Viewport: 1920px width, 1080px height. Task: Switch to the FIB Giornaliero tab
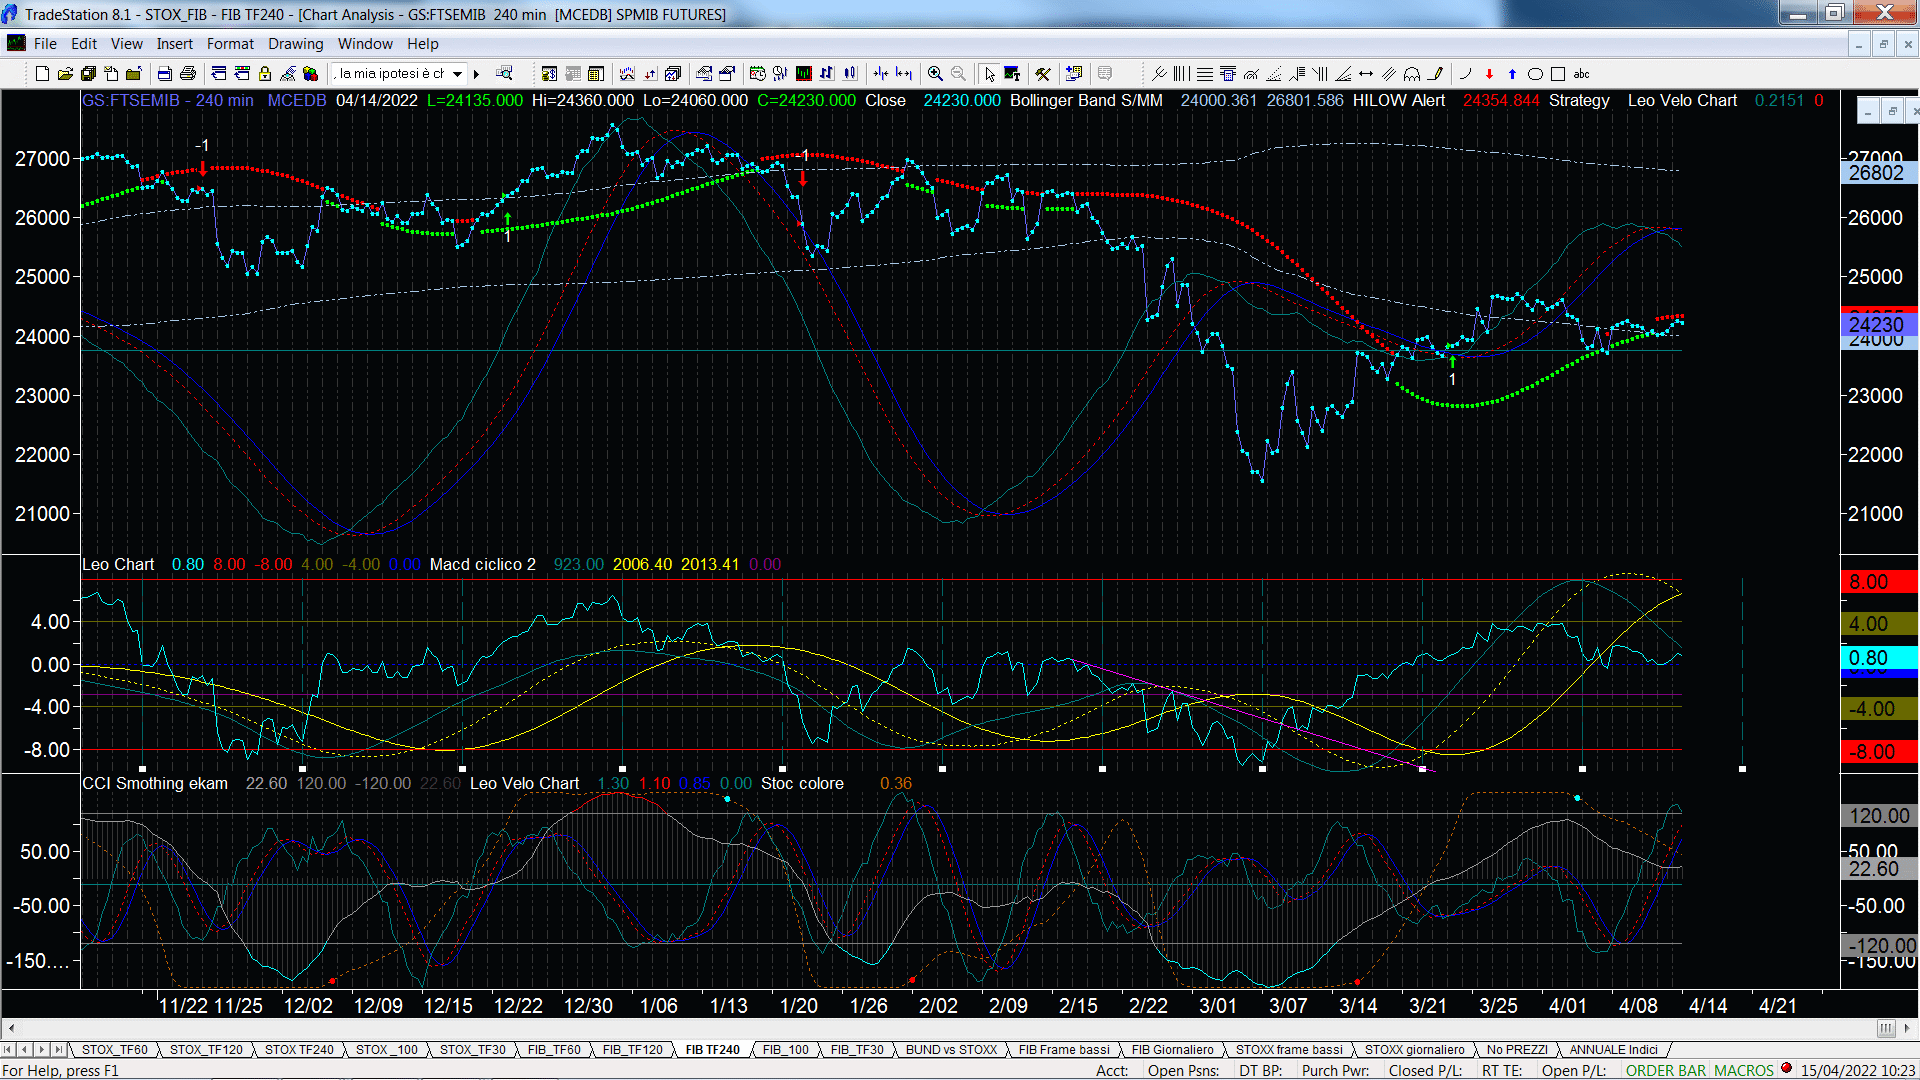point(1172,1049)
